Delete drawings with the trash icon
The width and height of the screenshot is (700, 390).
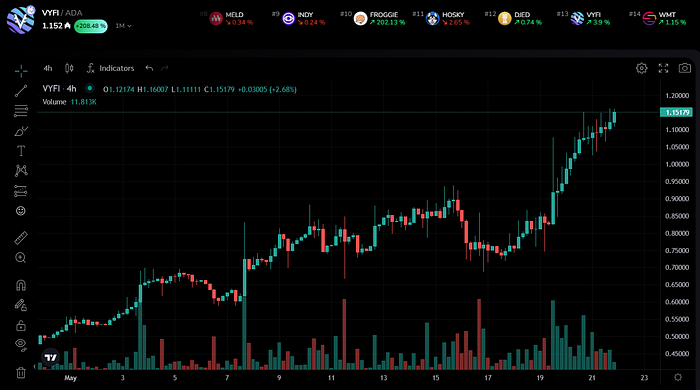click(21, 372)
